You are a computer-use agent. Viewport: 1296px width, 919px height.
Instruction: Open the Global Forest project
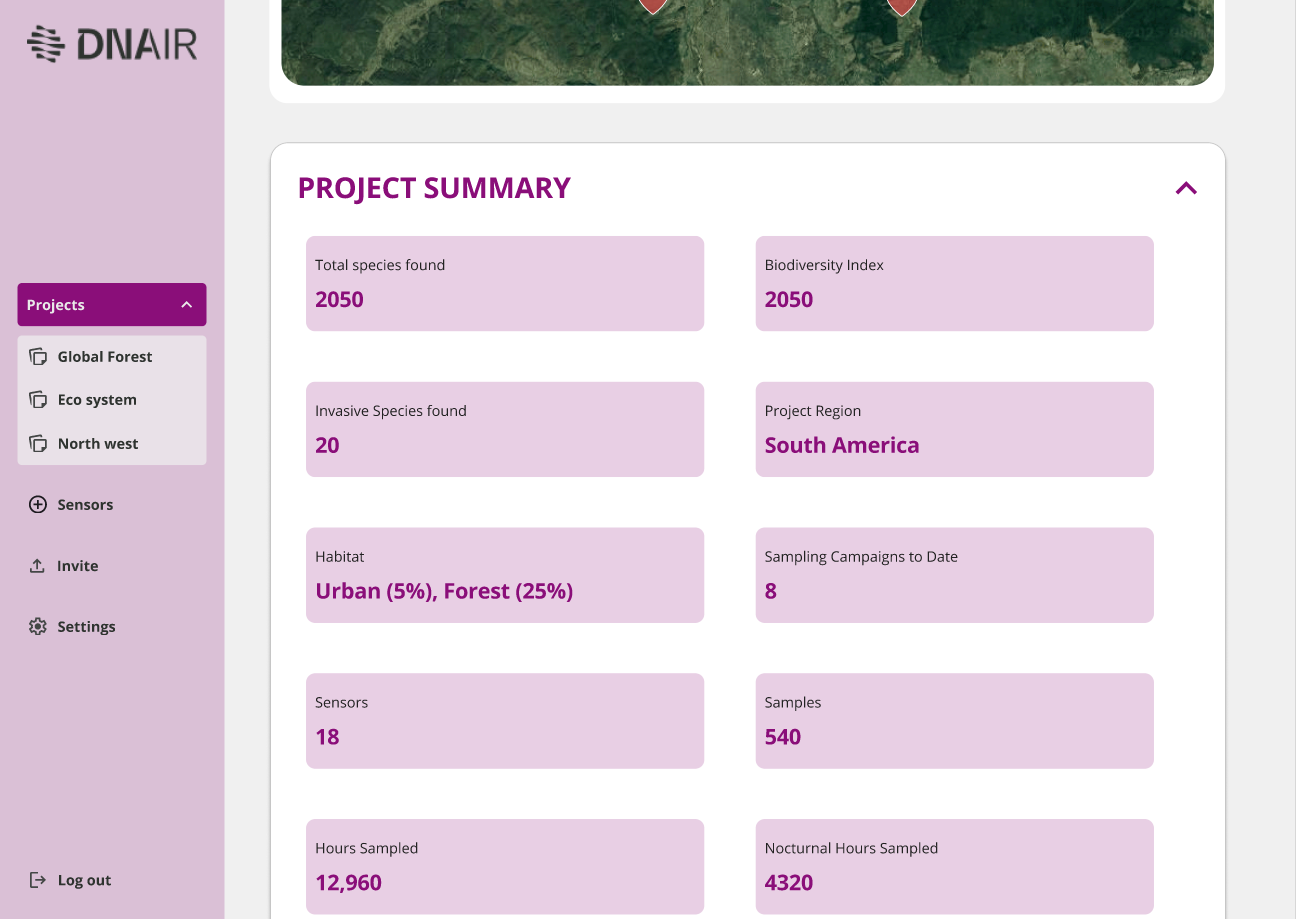point(105,357)
